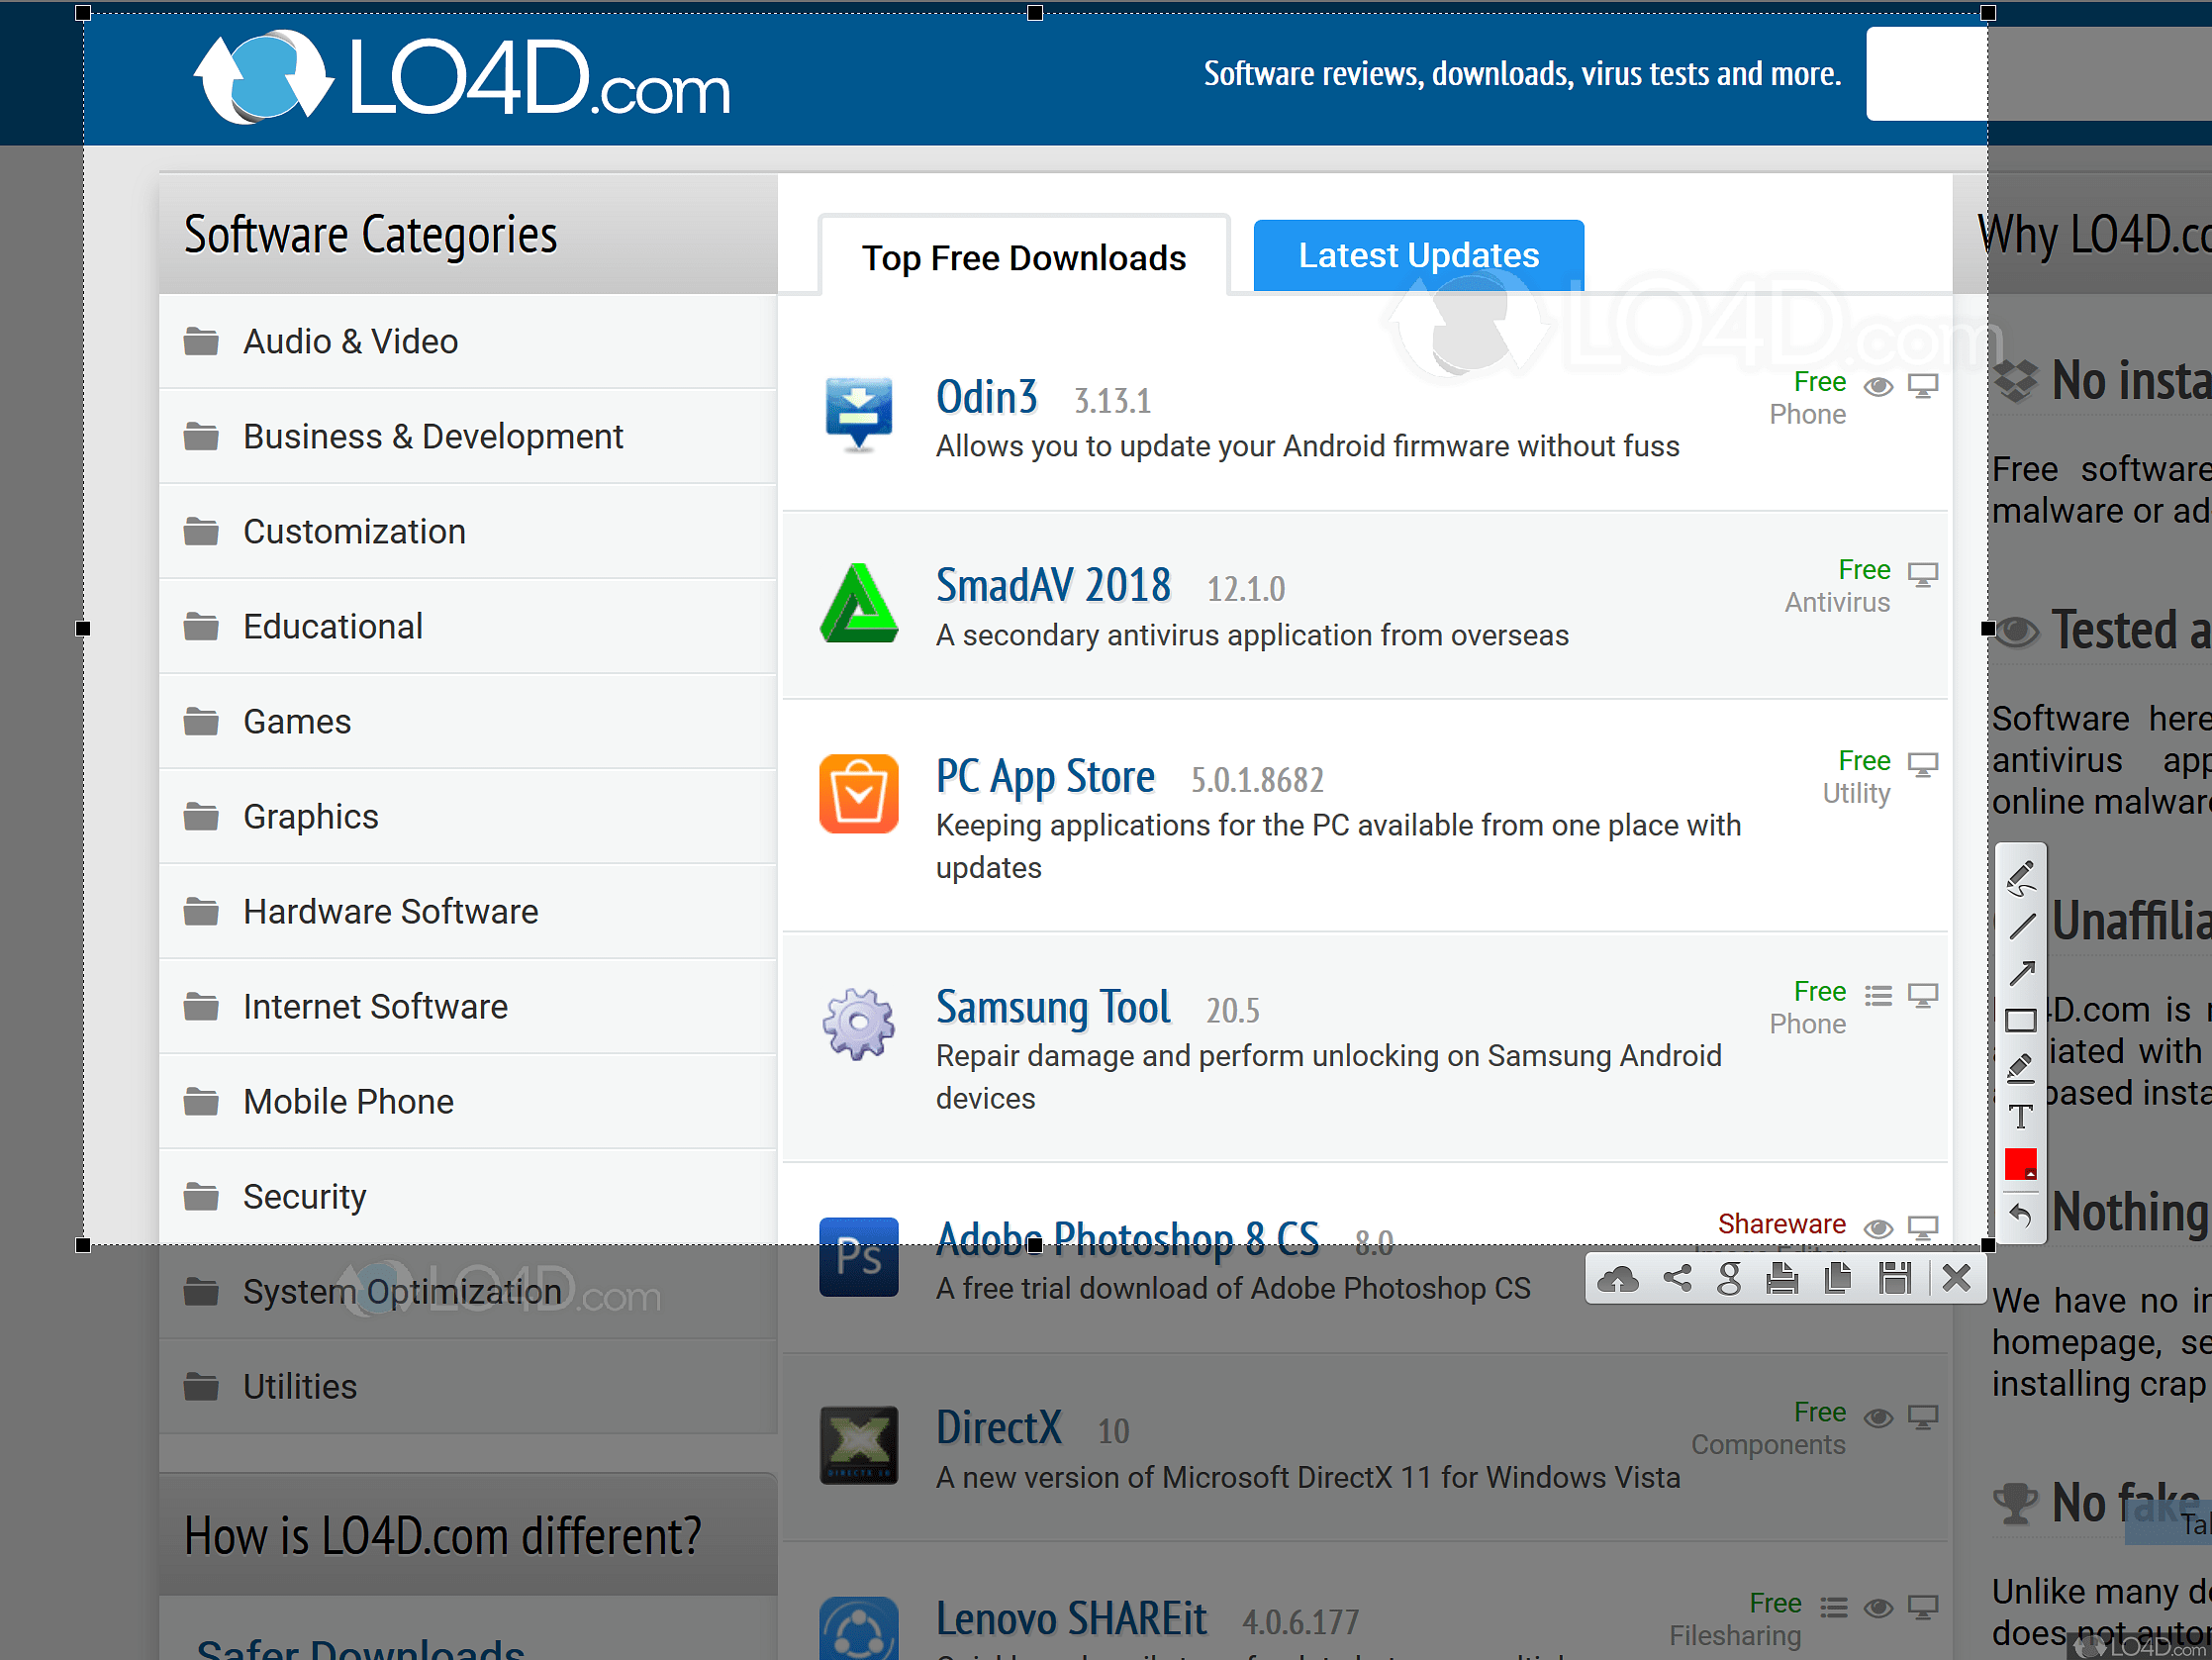The image size is (2212, 1660).
Task: Select the Rectangle shape tool
Action: pyautogui.click(x=2021, y=1020)
